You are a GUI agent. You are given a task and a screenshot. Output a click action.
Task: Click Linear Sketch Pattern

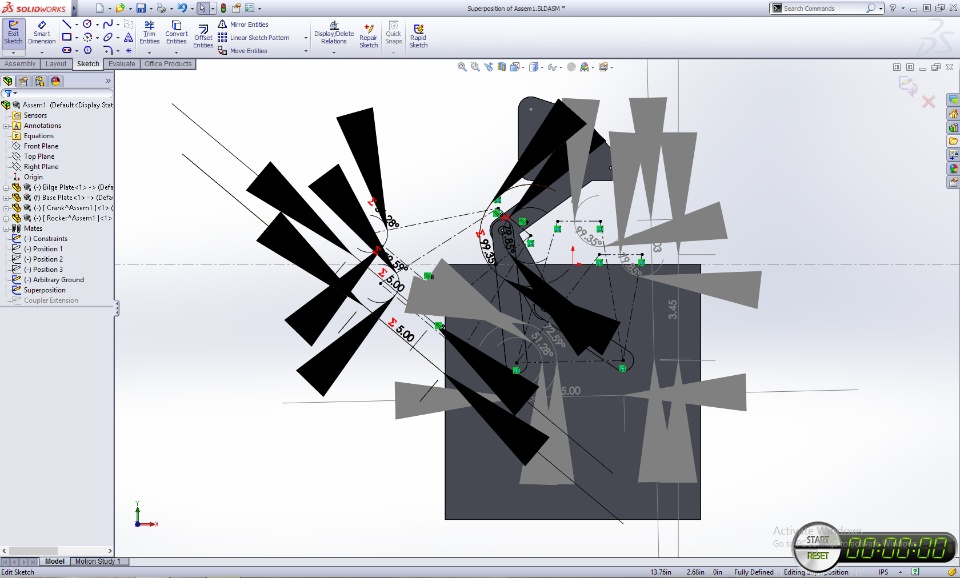point(253,37)
